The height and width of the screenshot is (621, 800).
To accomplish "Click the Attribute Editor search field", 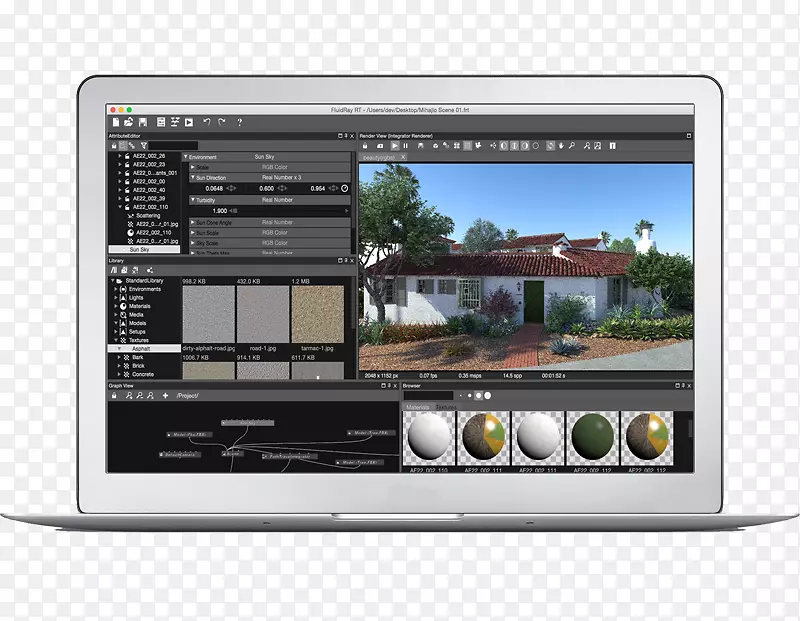I will click(173, 146).
